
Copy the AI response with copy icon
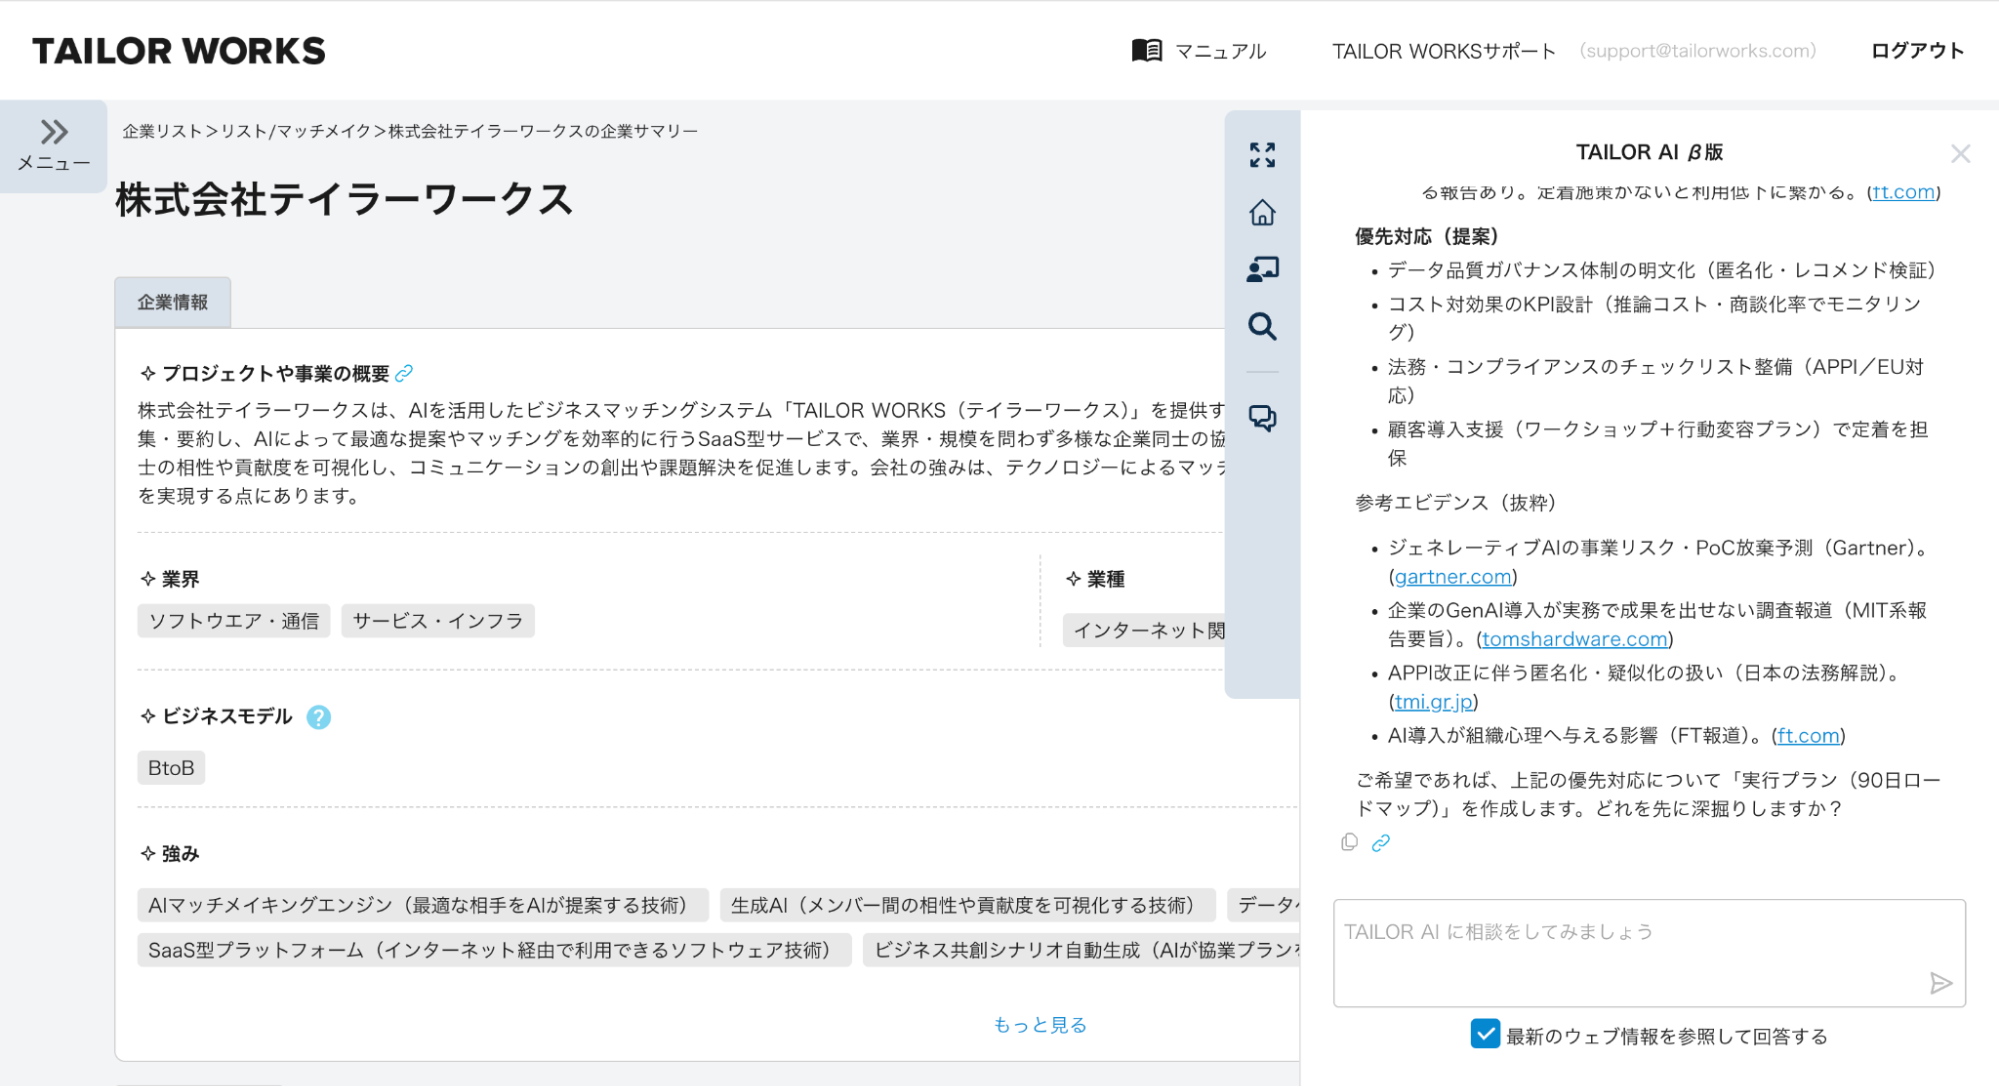tap(1349, 842)
